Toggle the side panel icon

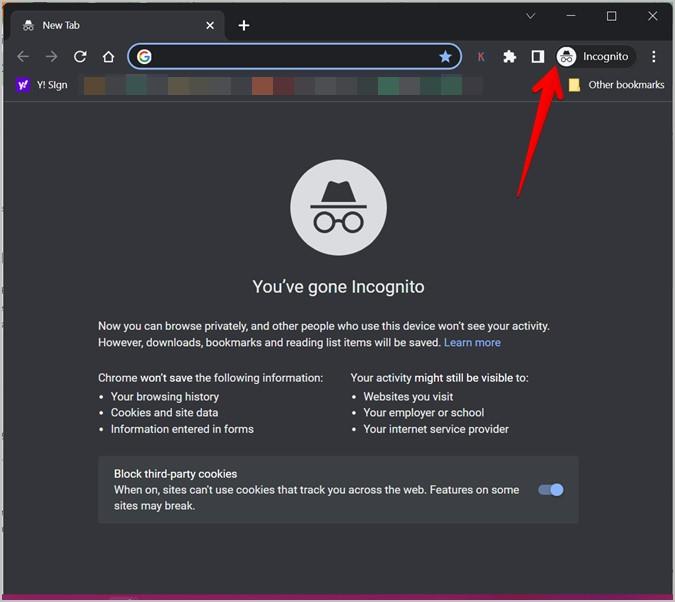point(538,56)
